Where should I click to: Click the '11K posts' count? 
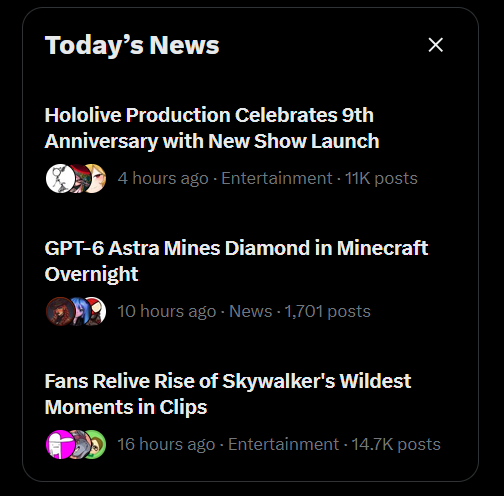pyautogui.click(x=381, y=178)
